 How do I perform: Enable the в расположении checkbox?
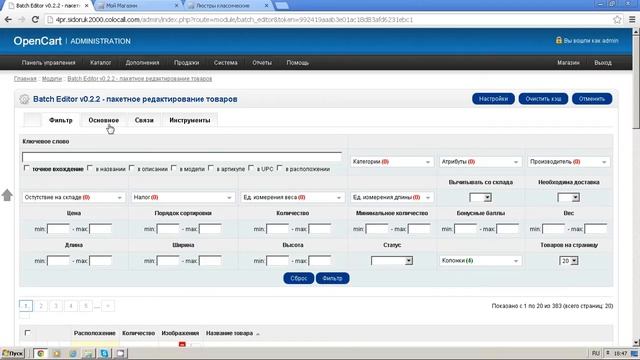pyautogui.click(x=279, y=168)
